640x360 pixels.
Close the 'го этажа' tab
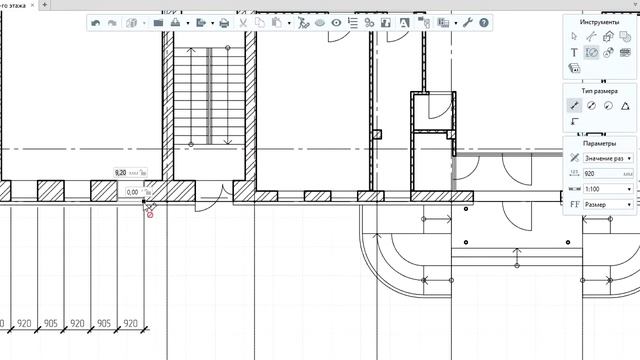[x=32, y=5]
